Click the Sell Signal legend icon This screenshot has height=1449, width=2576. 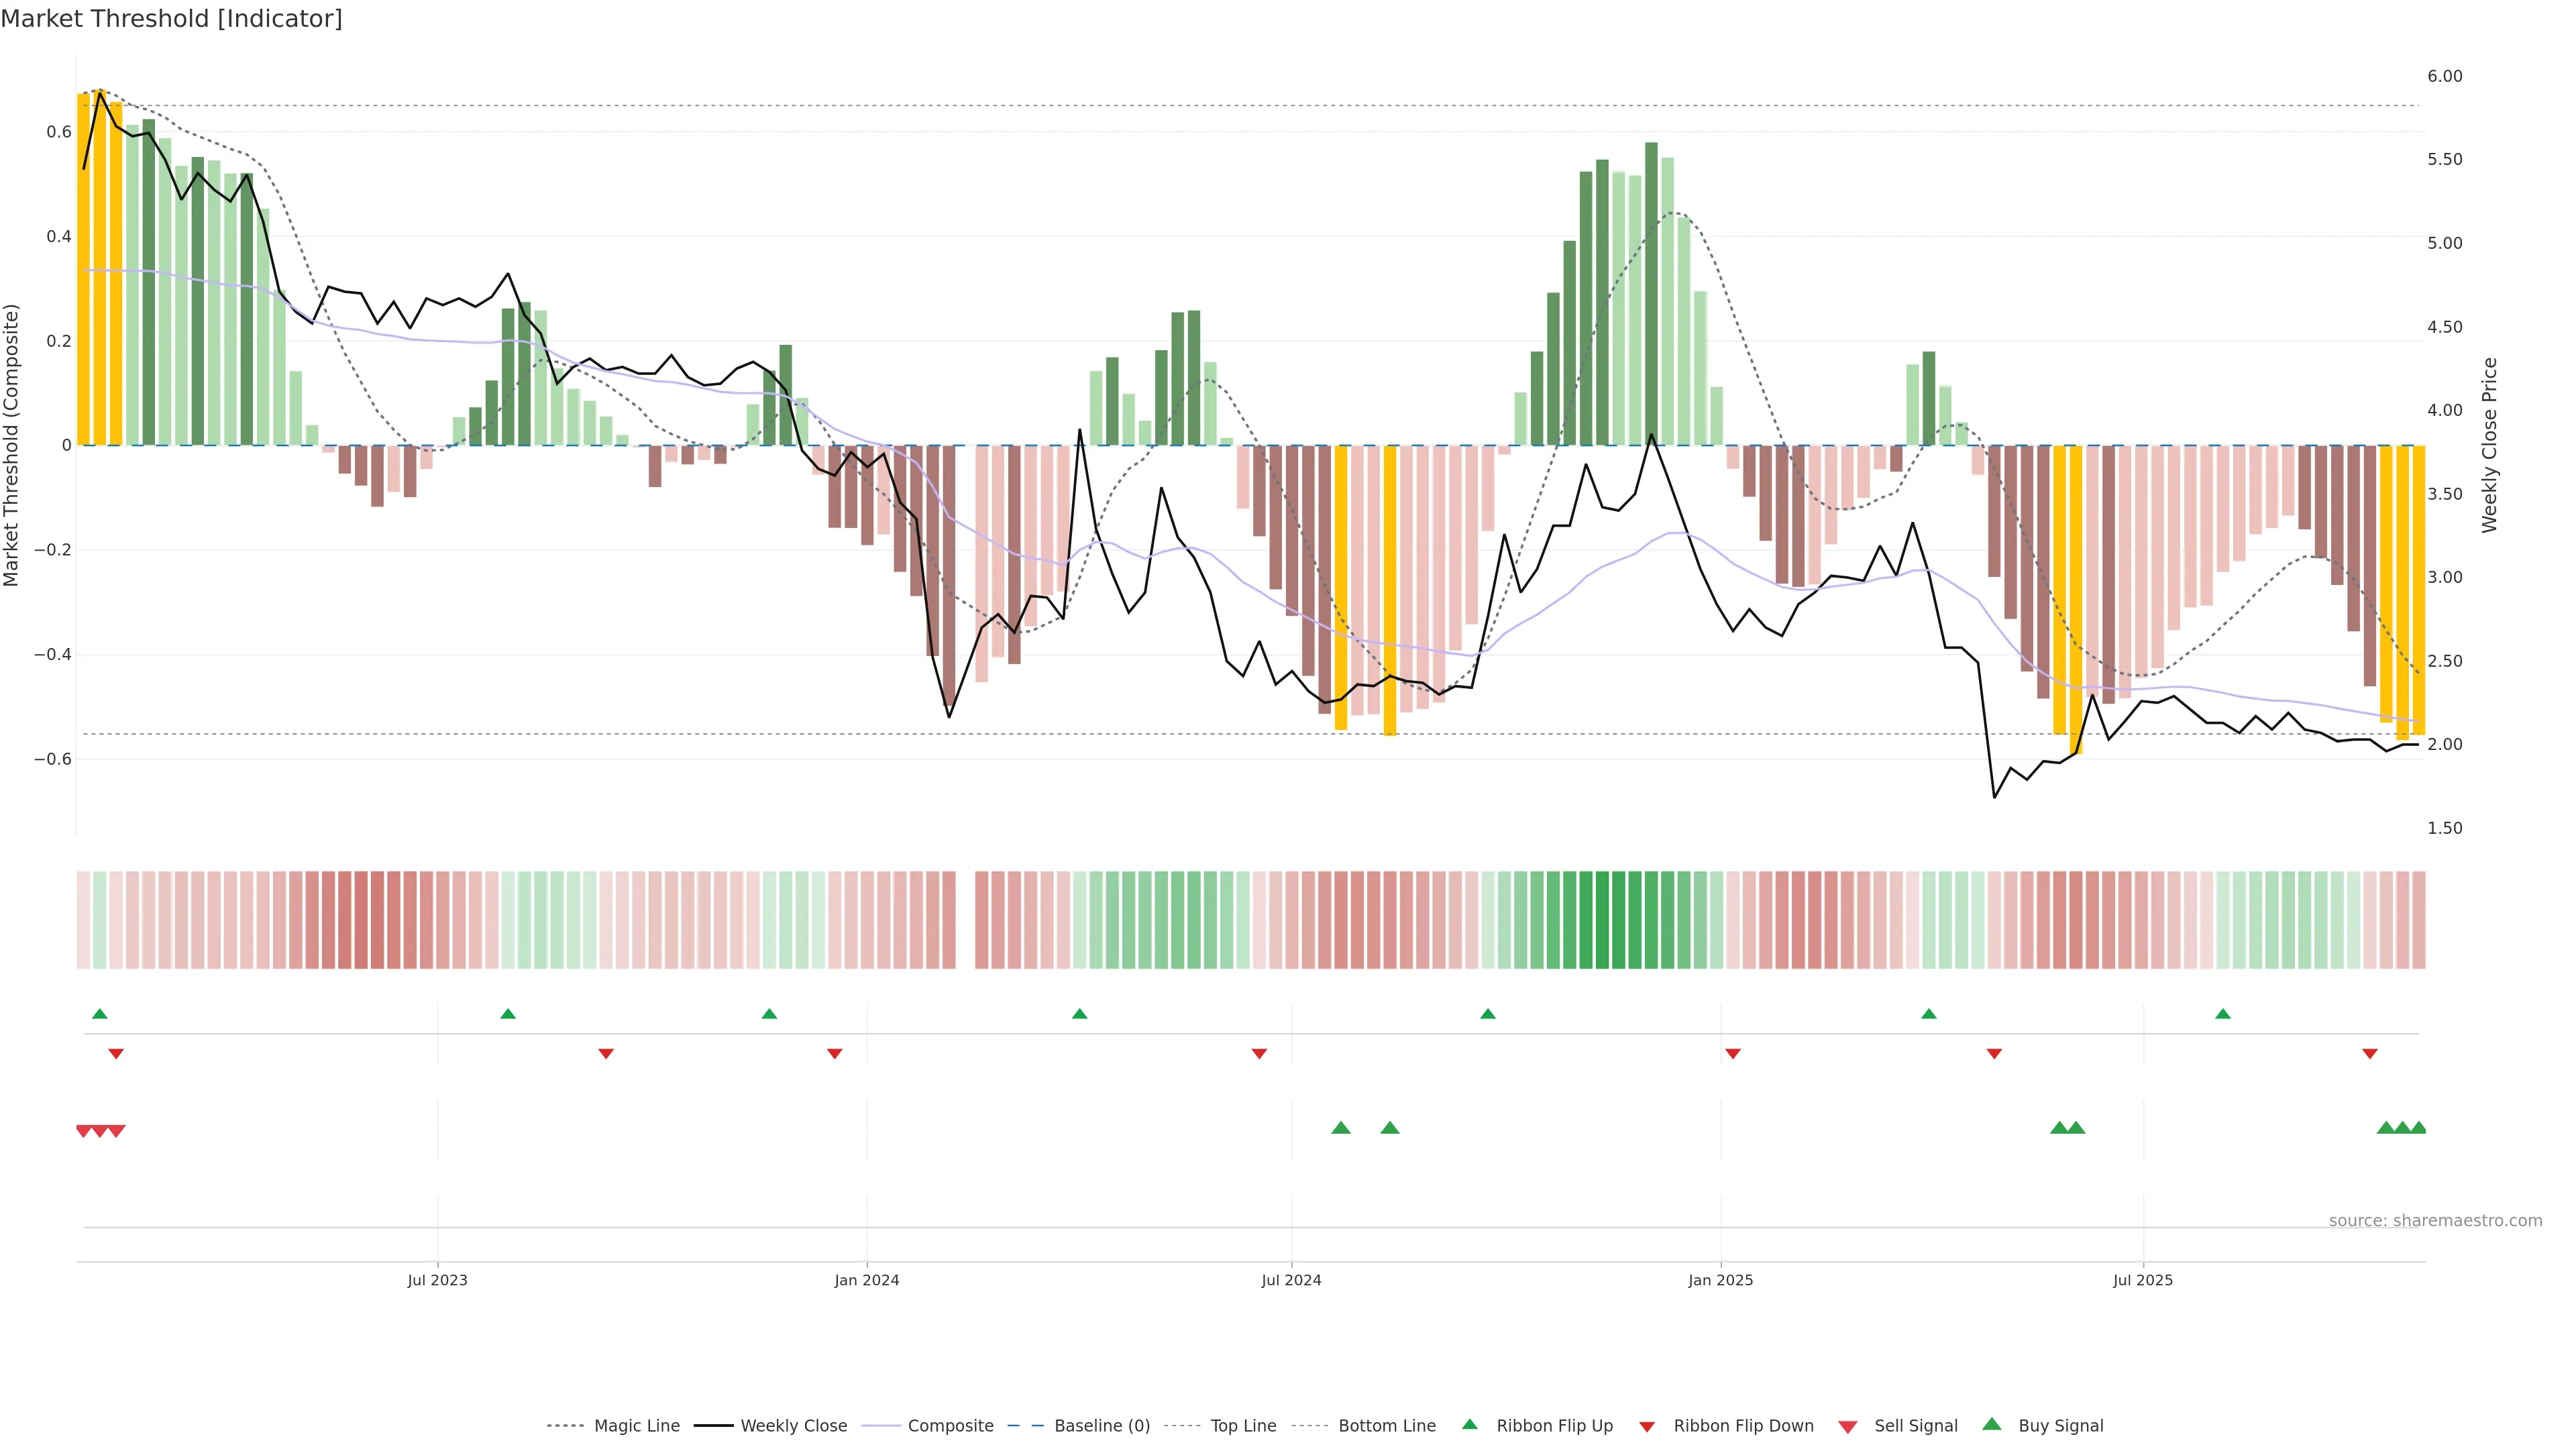[x=1848, y=1426]
